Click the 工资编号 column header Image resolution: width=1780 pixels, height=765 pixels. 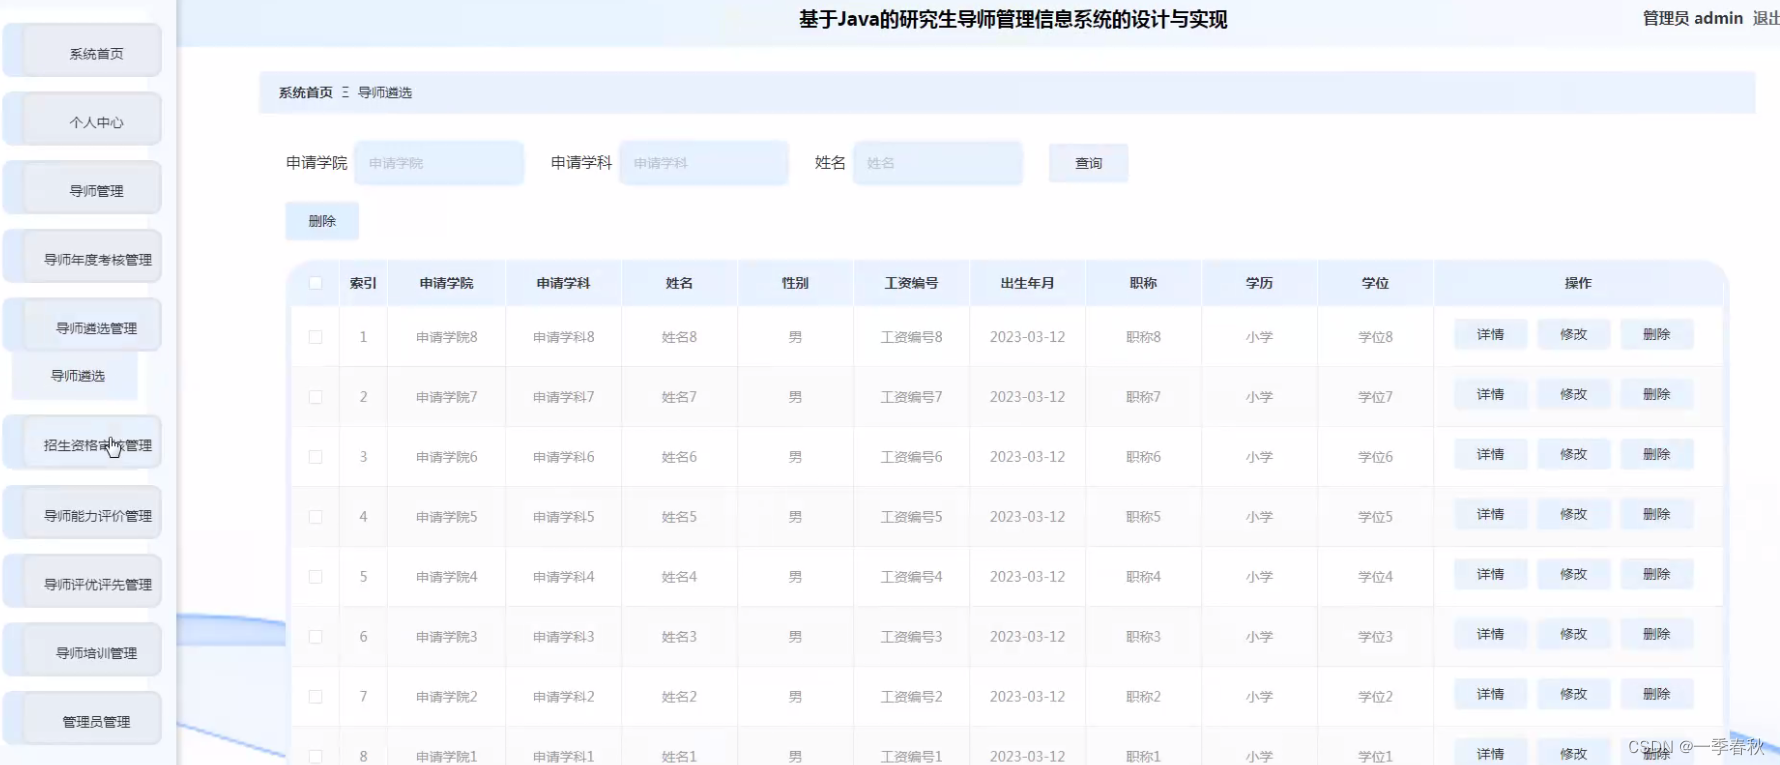click(x=911, y=283)
